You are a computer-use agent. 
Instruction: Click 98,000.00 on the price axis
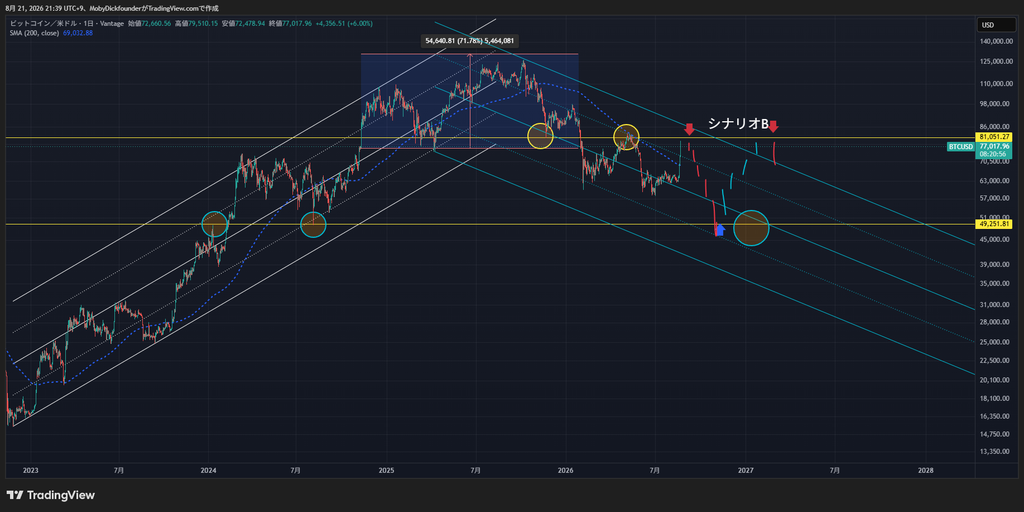click(995, 104)
